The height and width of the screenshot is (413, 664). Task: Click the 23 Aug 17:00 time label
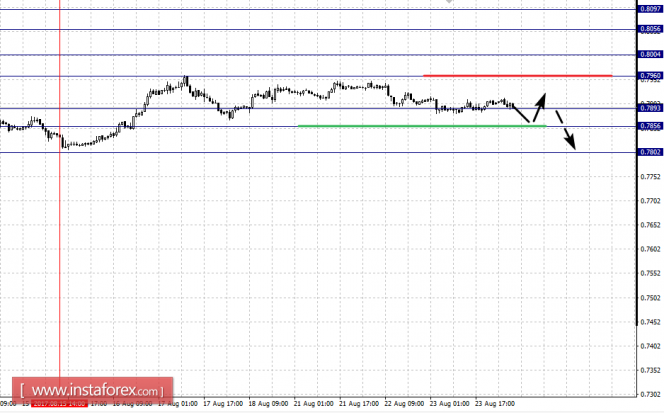coord(494,404)
